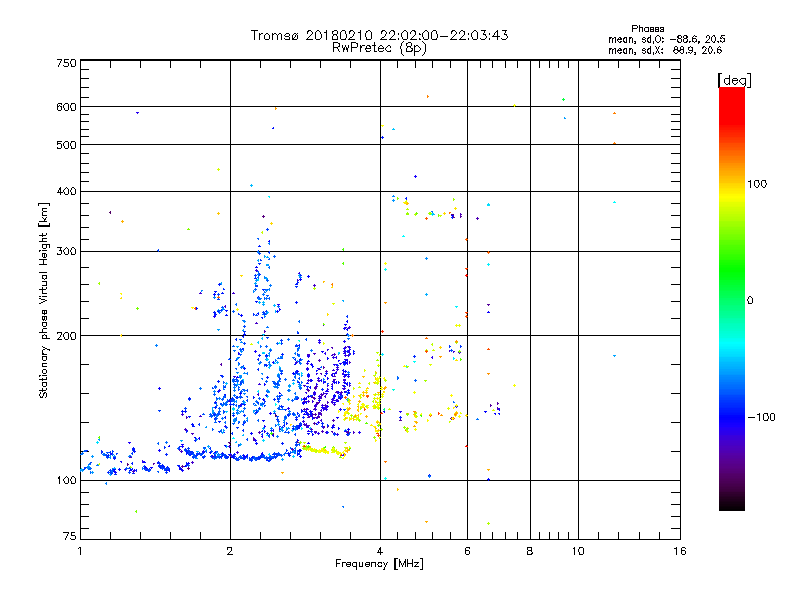Click the x-axis tick label '4'
Viewport: 800px width, 600px height.
(380, 551)
